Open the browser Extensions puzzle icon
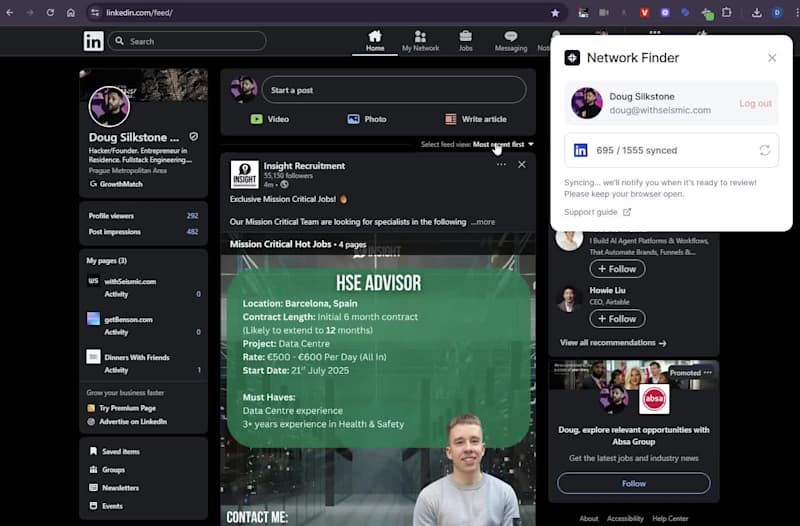Screen dimensions: 800x526 727,13
